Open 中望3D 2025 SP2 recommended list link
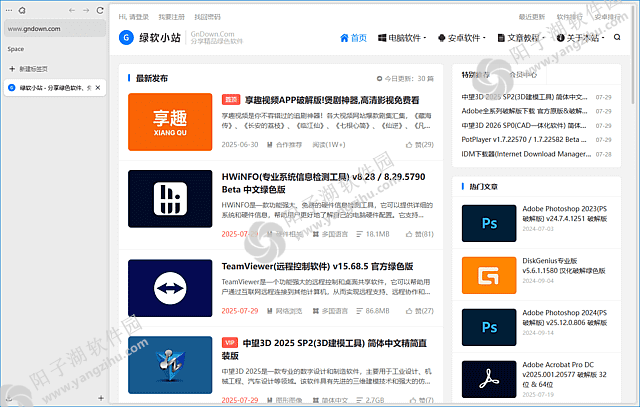Screen dimensions: 640x407 tap(524, 97)
